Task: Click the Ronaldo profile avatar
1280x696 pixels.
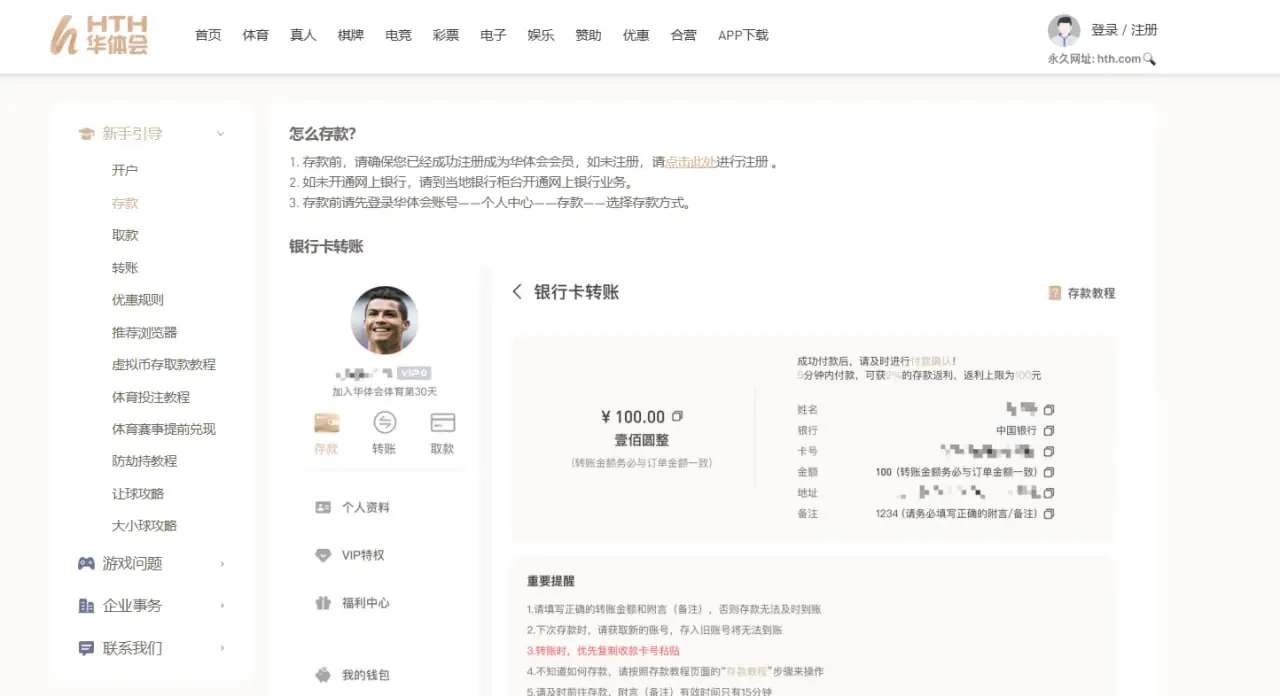Action: [384, 321]
